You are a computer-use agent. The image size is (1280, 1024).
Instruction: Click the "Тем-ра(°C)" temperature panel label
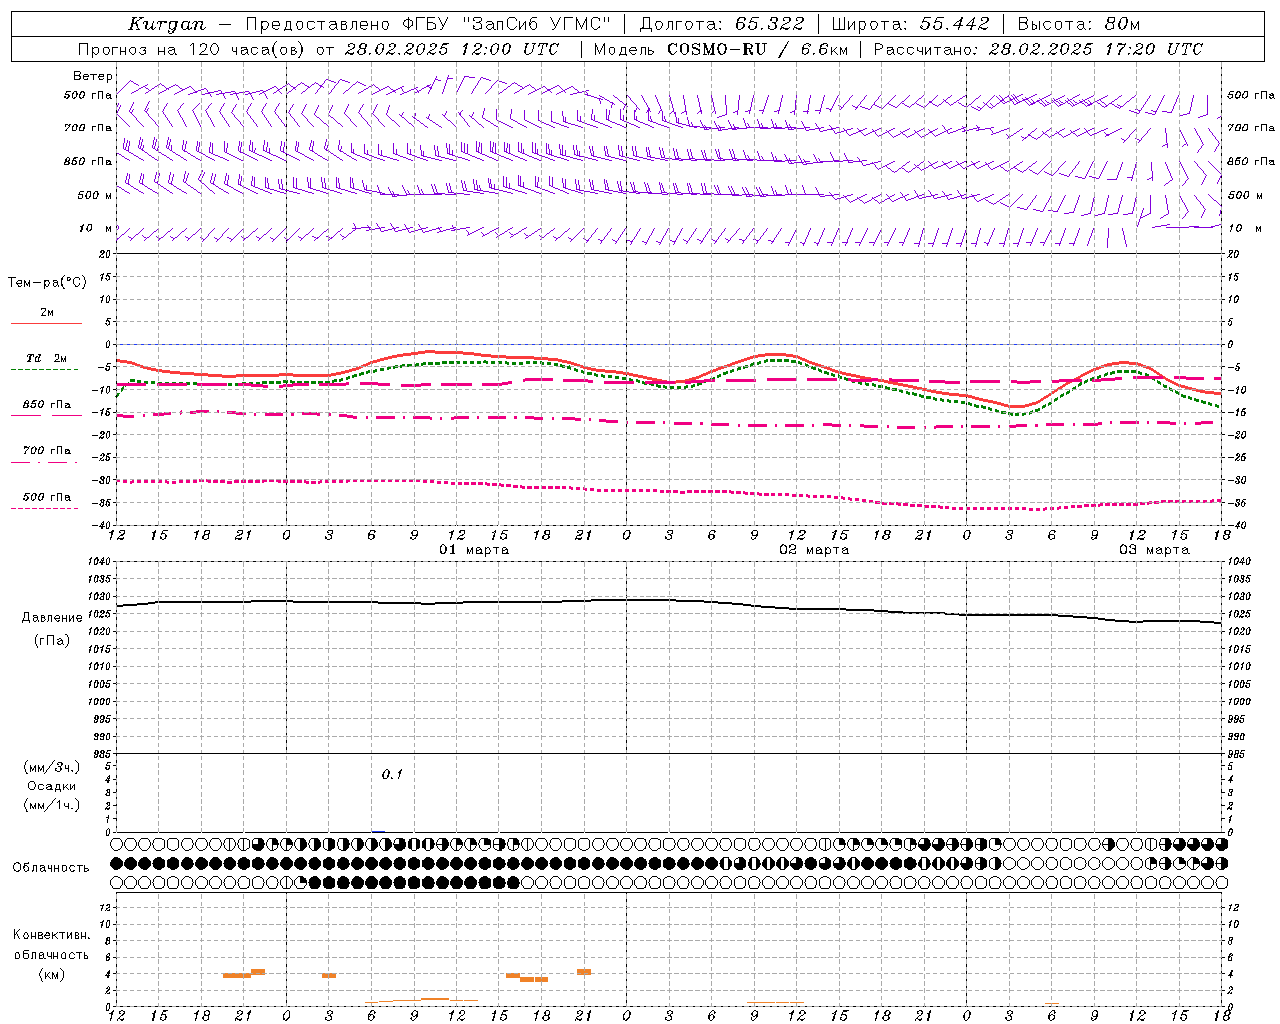pos(47,283)
